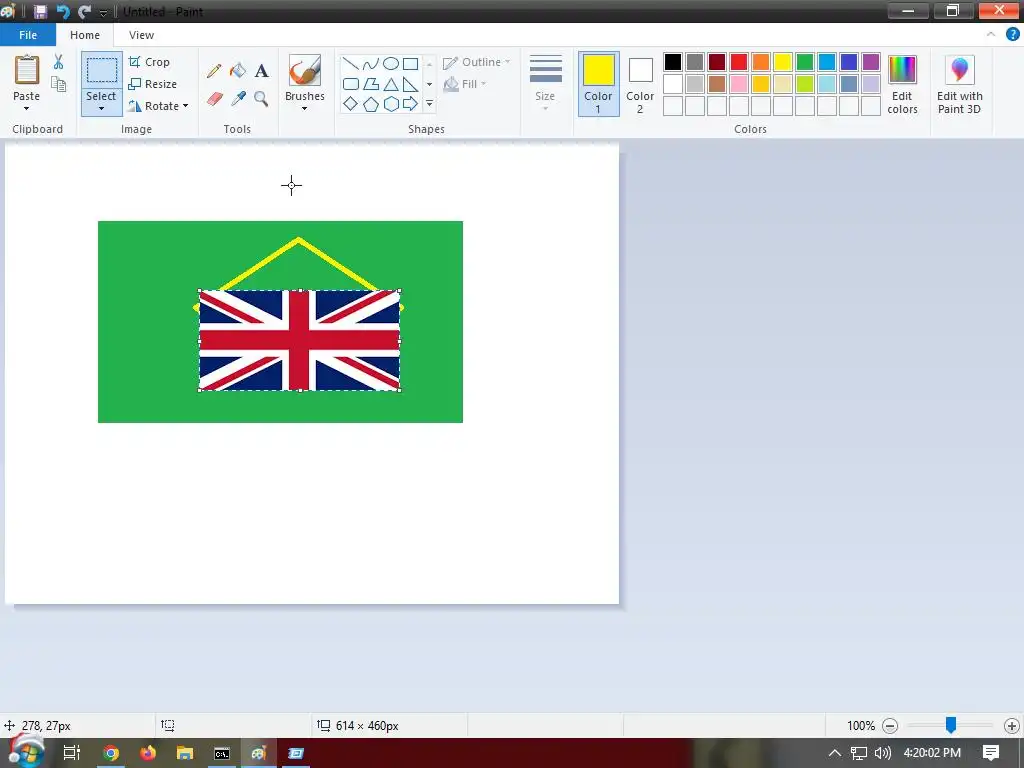
Task: Pick the Polygon shape
Action: tap(370, 84)
